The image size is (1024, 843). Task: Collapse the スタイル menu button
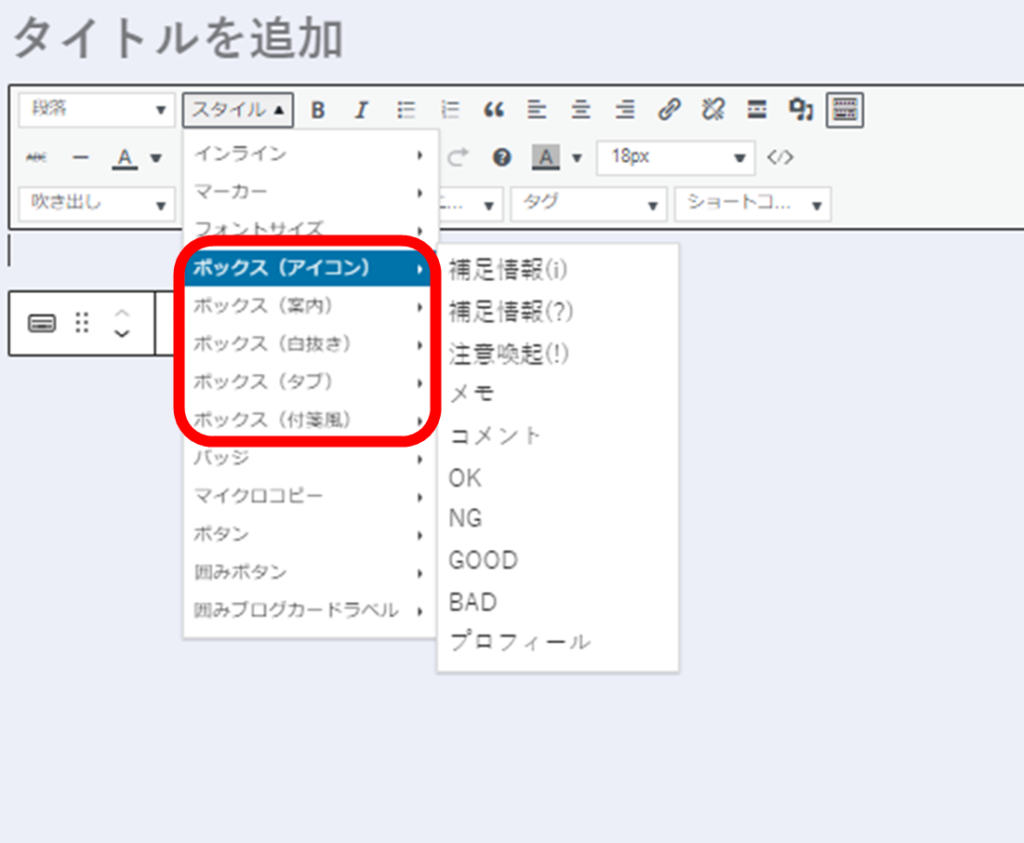pyautogui.click(x=238, y=110)
